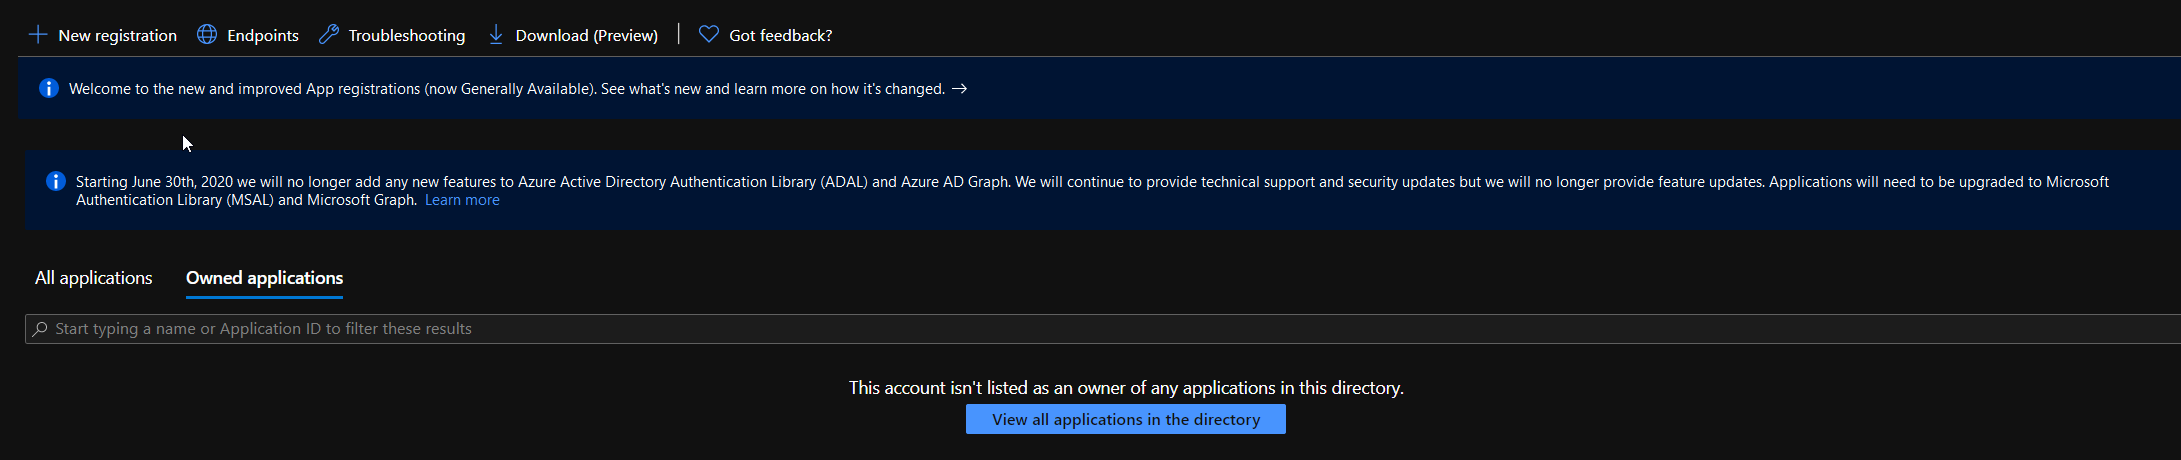Click the heart icon for feedback
The width and height of the screenshot is (2181, 460).
[x=709, y=35]
